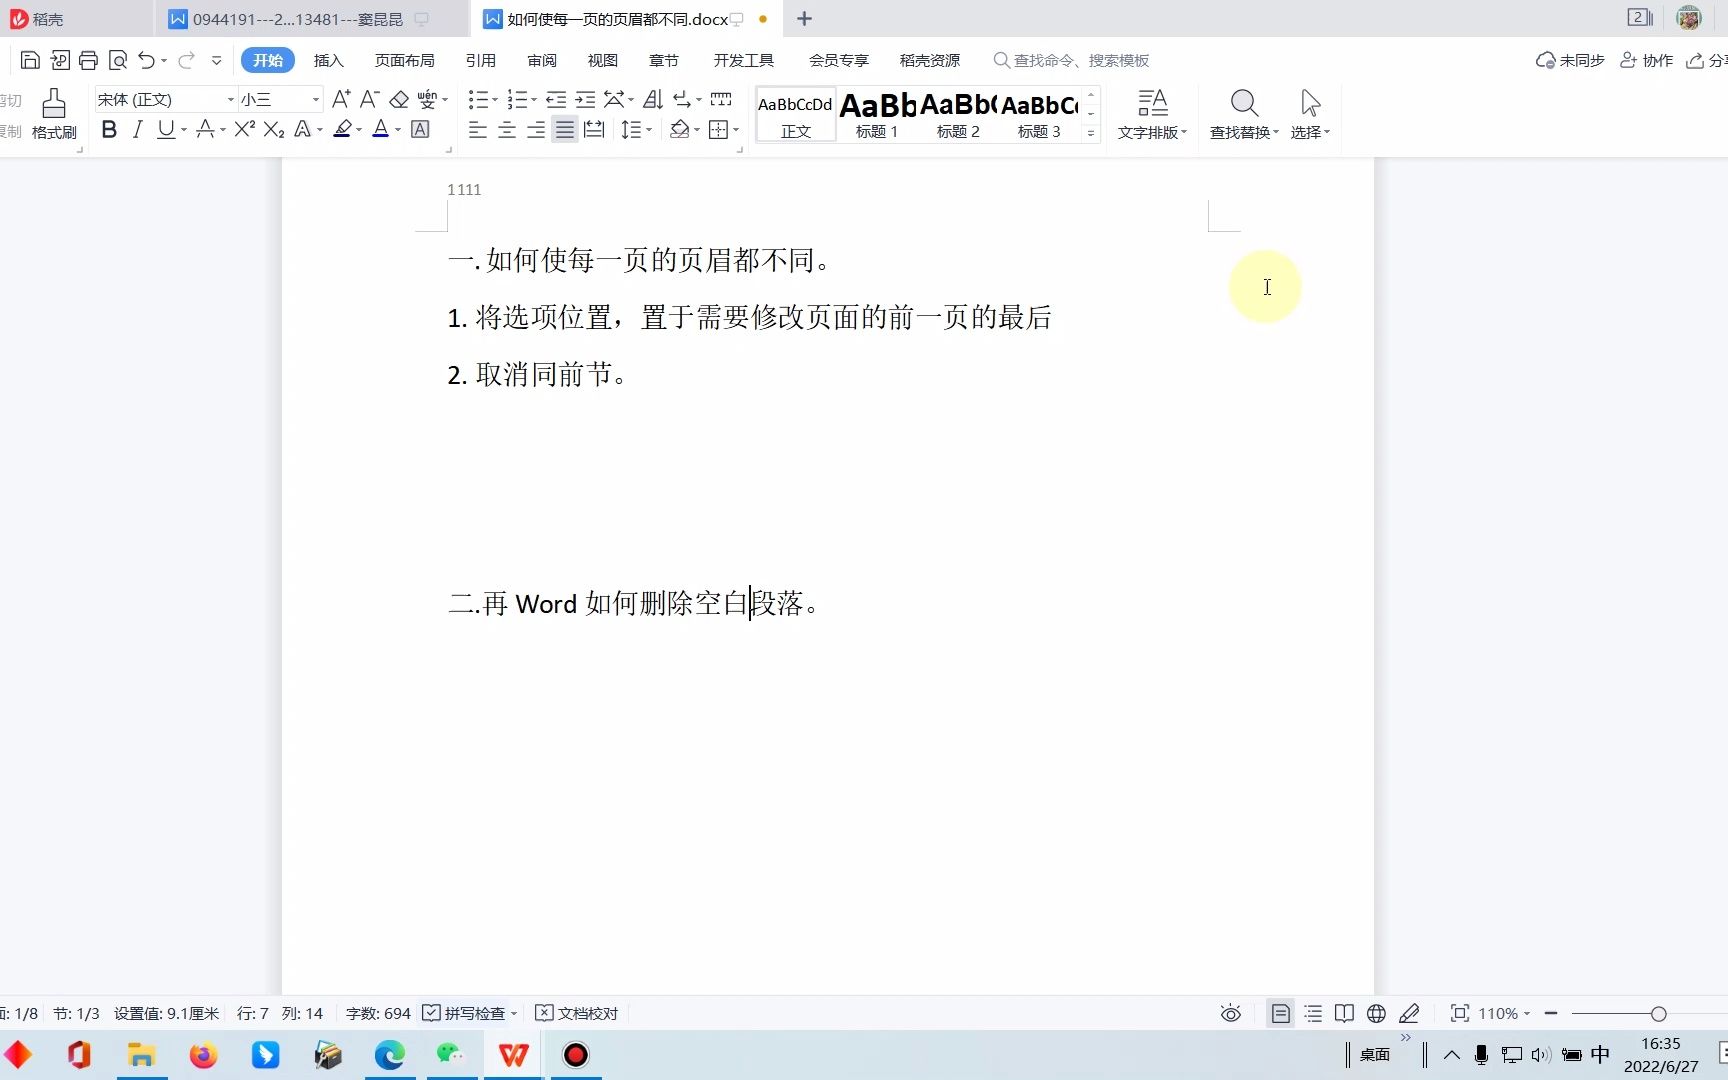Open WeChat from the taskbar
Image resolution: width=1728 pixels, height=1080 pixels.
click(x=451, y=1055)
